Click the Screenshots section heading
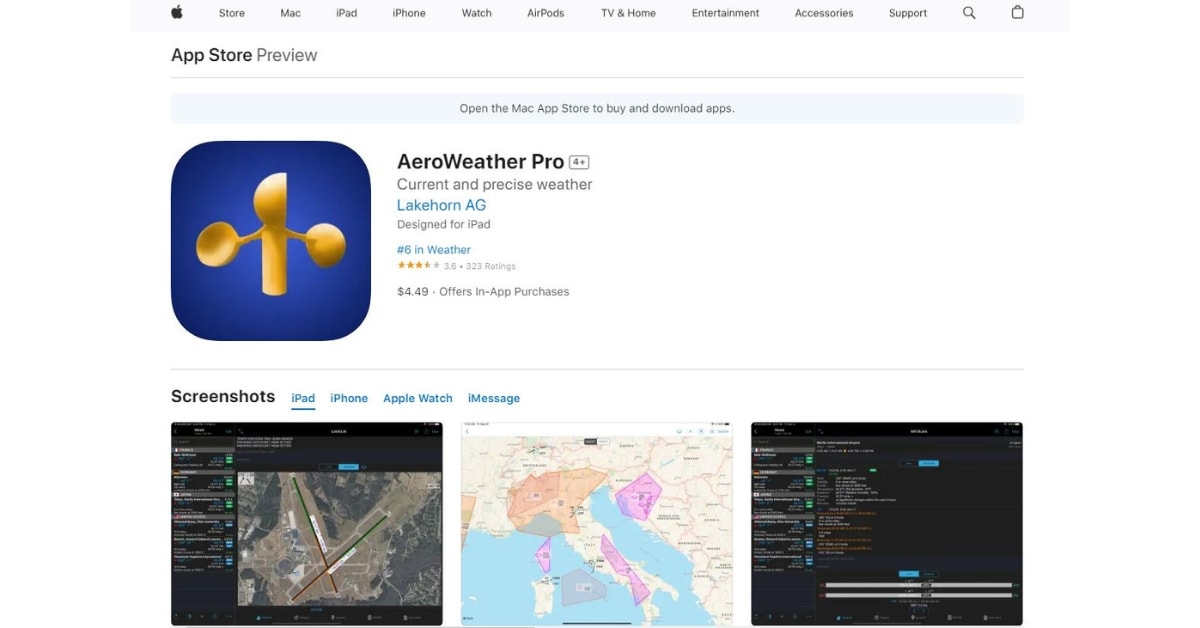This screenshot has height=628, width=1200. coord(223,396)
